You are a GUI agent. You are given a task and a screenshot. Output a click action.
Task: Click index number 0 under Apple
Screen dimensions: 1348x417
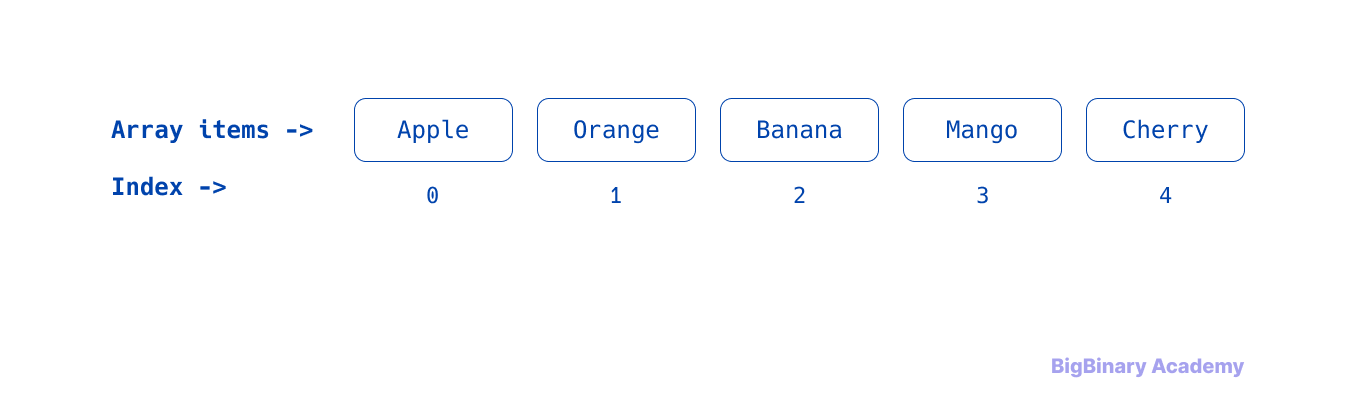tap(432, 196)
